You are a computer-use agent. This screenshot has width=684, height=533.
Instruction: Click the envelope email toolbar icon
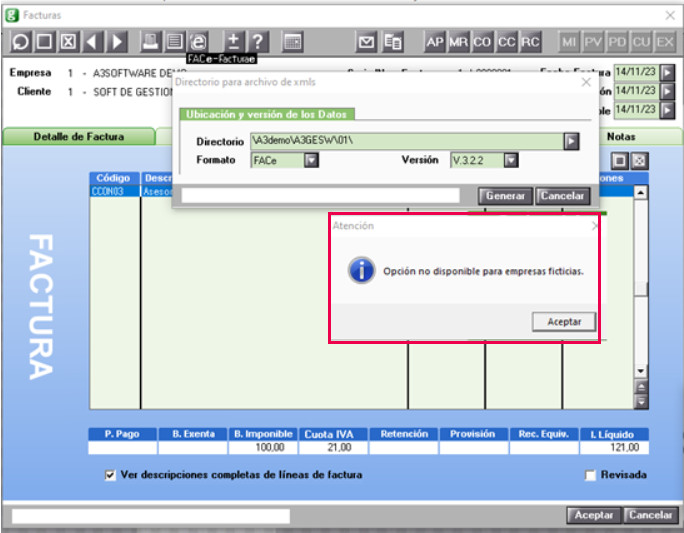366,42
